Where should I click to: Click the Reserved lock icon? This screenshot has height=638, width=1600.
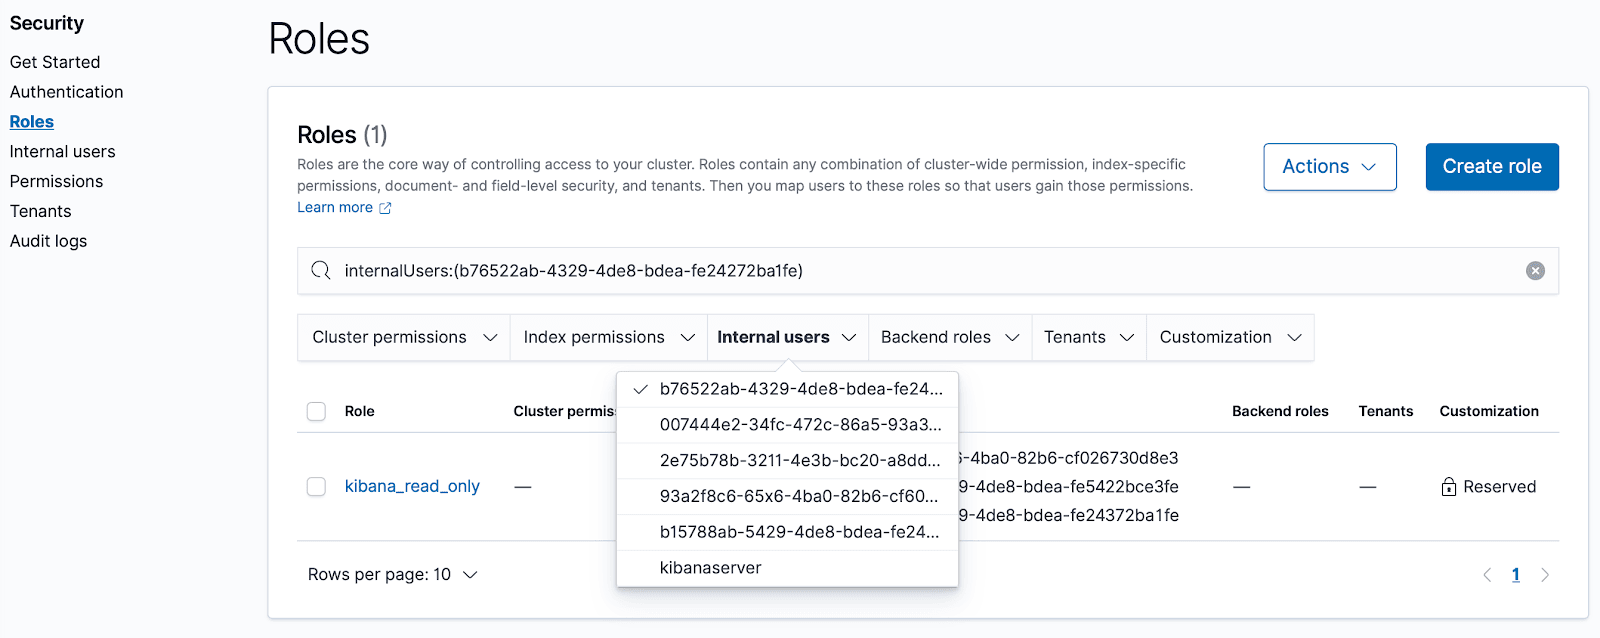1448,487
